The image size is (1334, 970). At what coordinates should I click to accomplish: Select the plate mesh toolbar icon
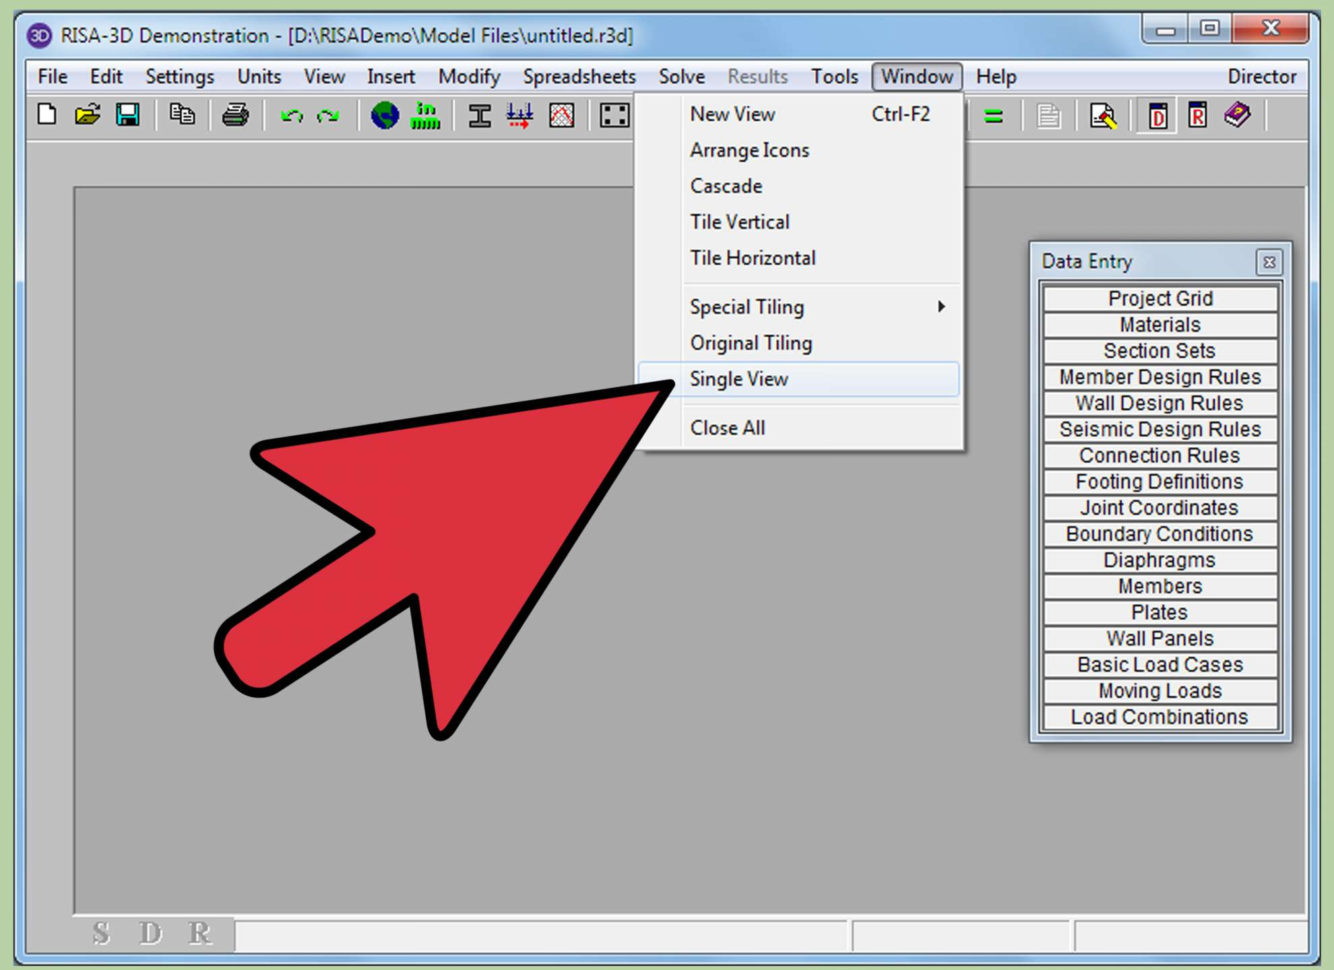pyautogui.click(x=561, y=117)
